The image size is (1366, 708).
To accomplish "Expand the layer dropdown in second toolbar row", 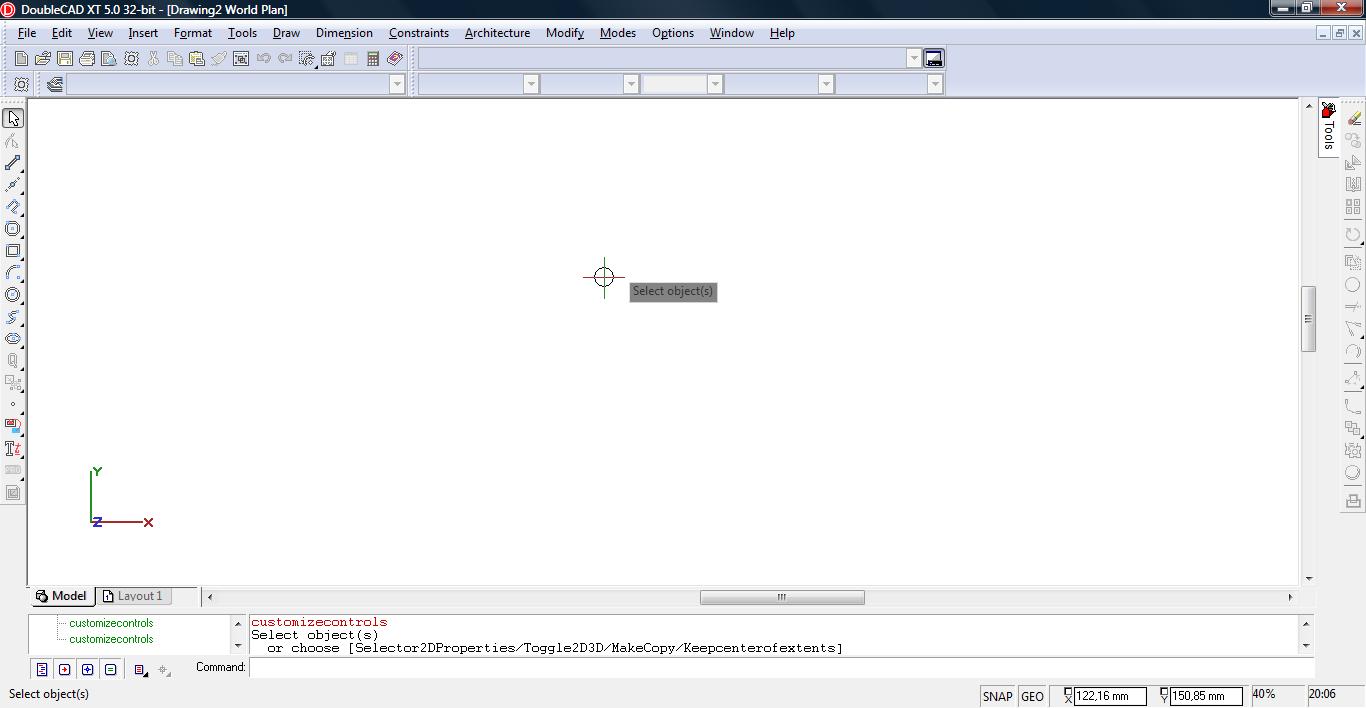I will click(396, 84).
